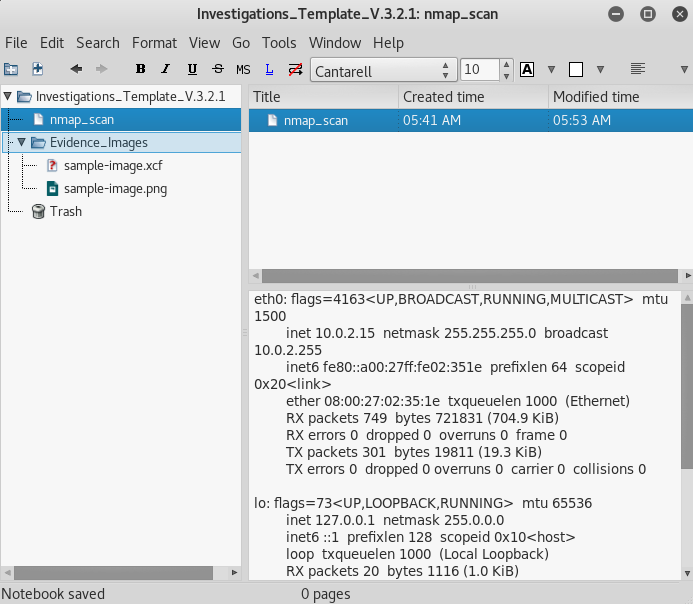Open the Format menu
Viewport: 693px width, 604px height.
click(154, 43)
